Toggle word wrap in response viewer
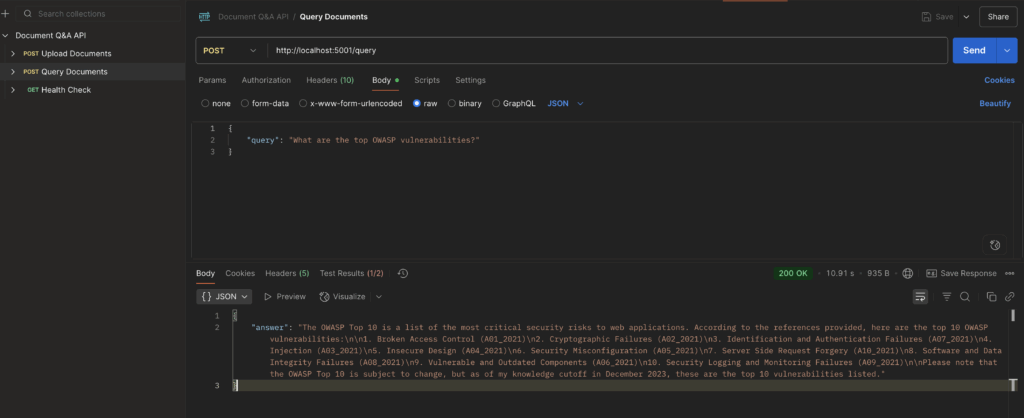 pos(920,297)
